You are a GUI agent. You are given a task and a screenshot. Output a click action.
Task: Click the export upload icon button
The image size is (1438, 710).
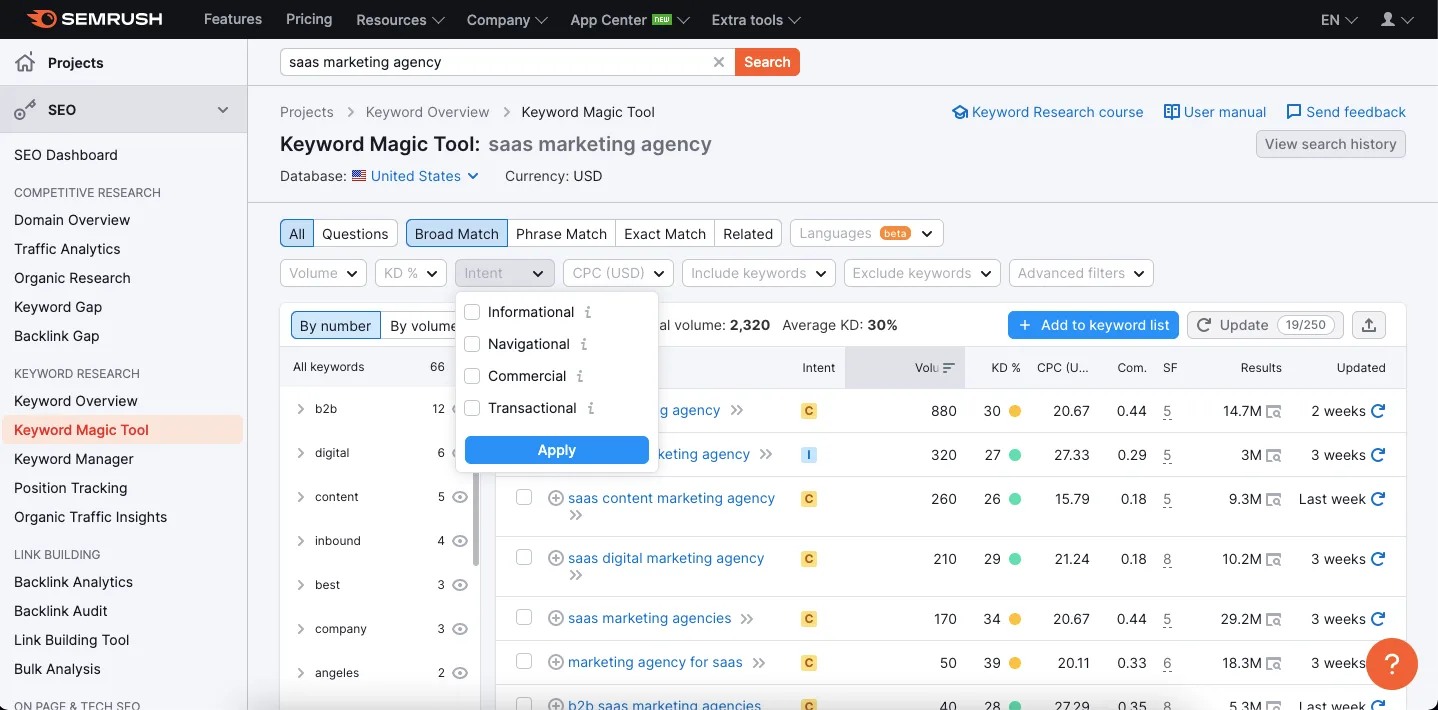tap(1369, 325)
